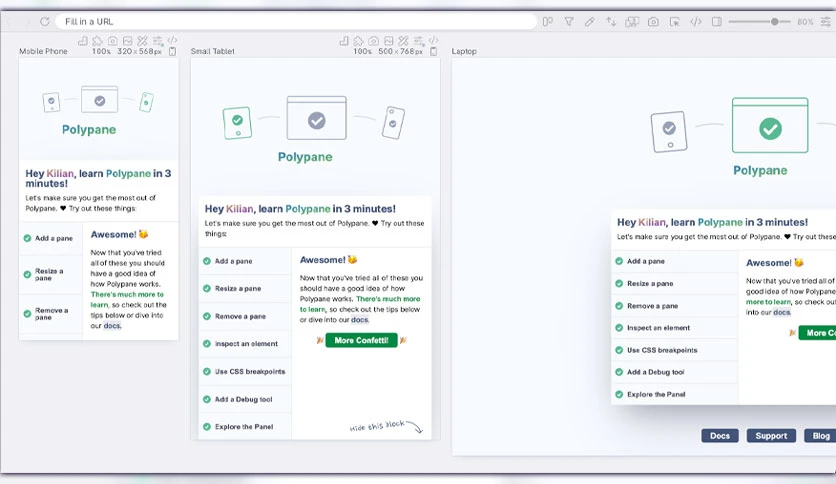This screenshot has height=484, width=836.
Task: Open the Docs button in Laptop pane
Action: tap(720, 436)
